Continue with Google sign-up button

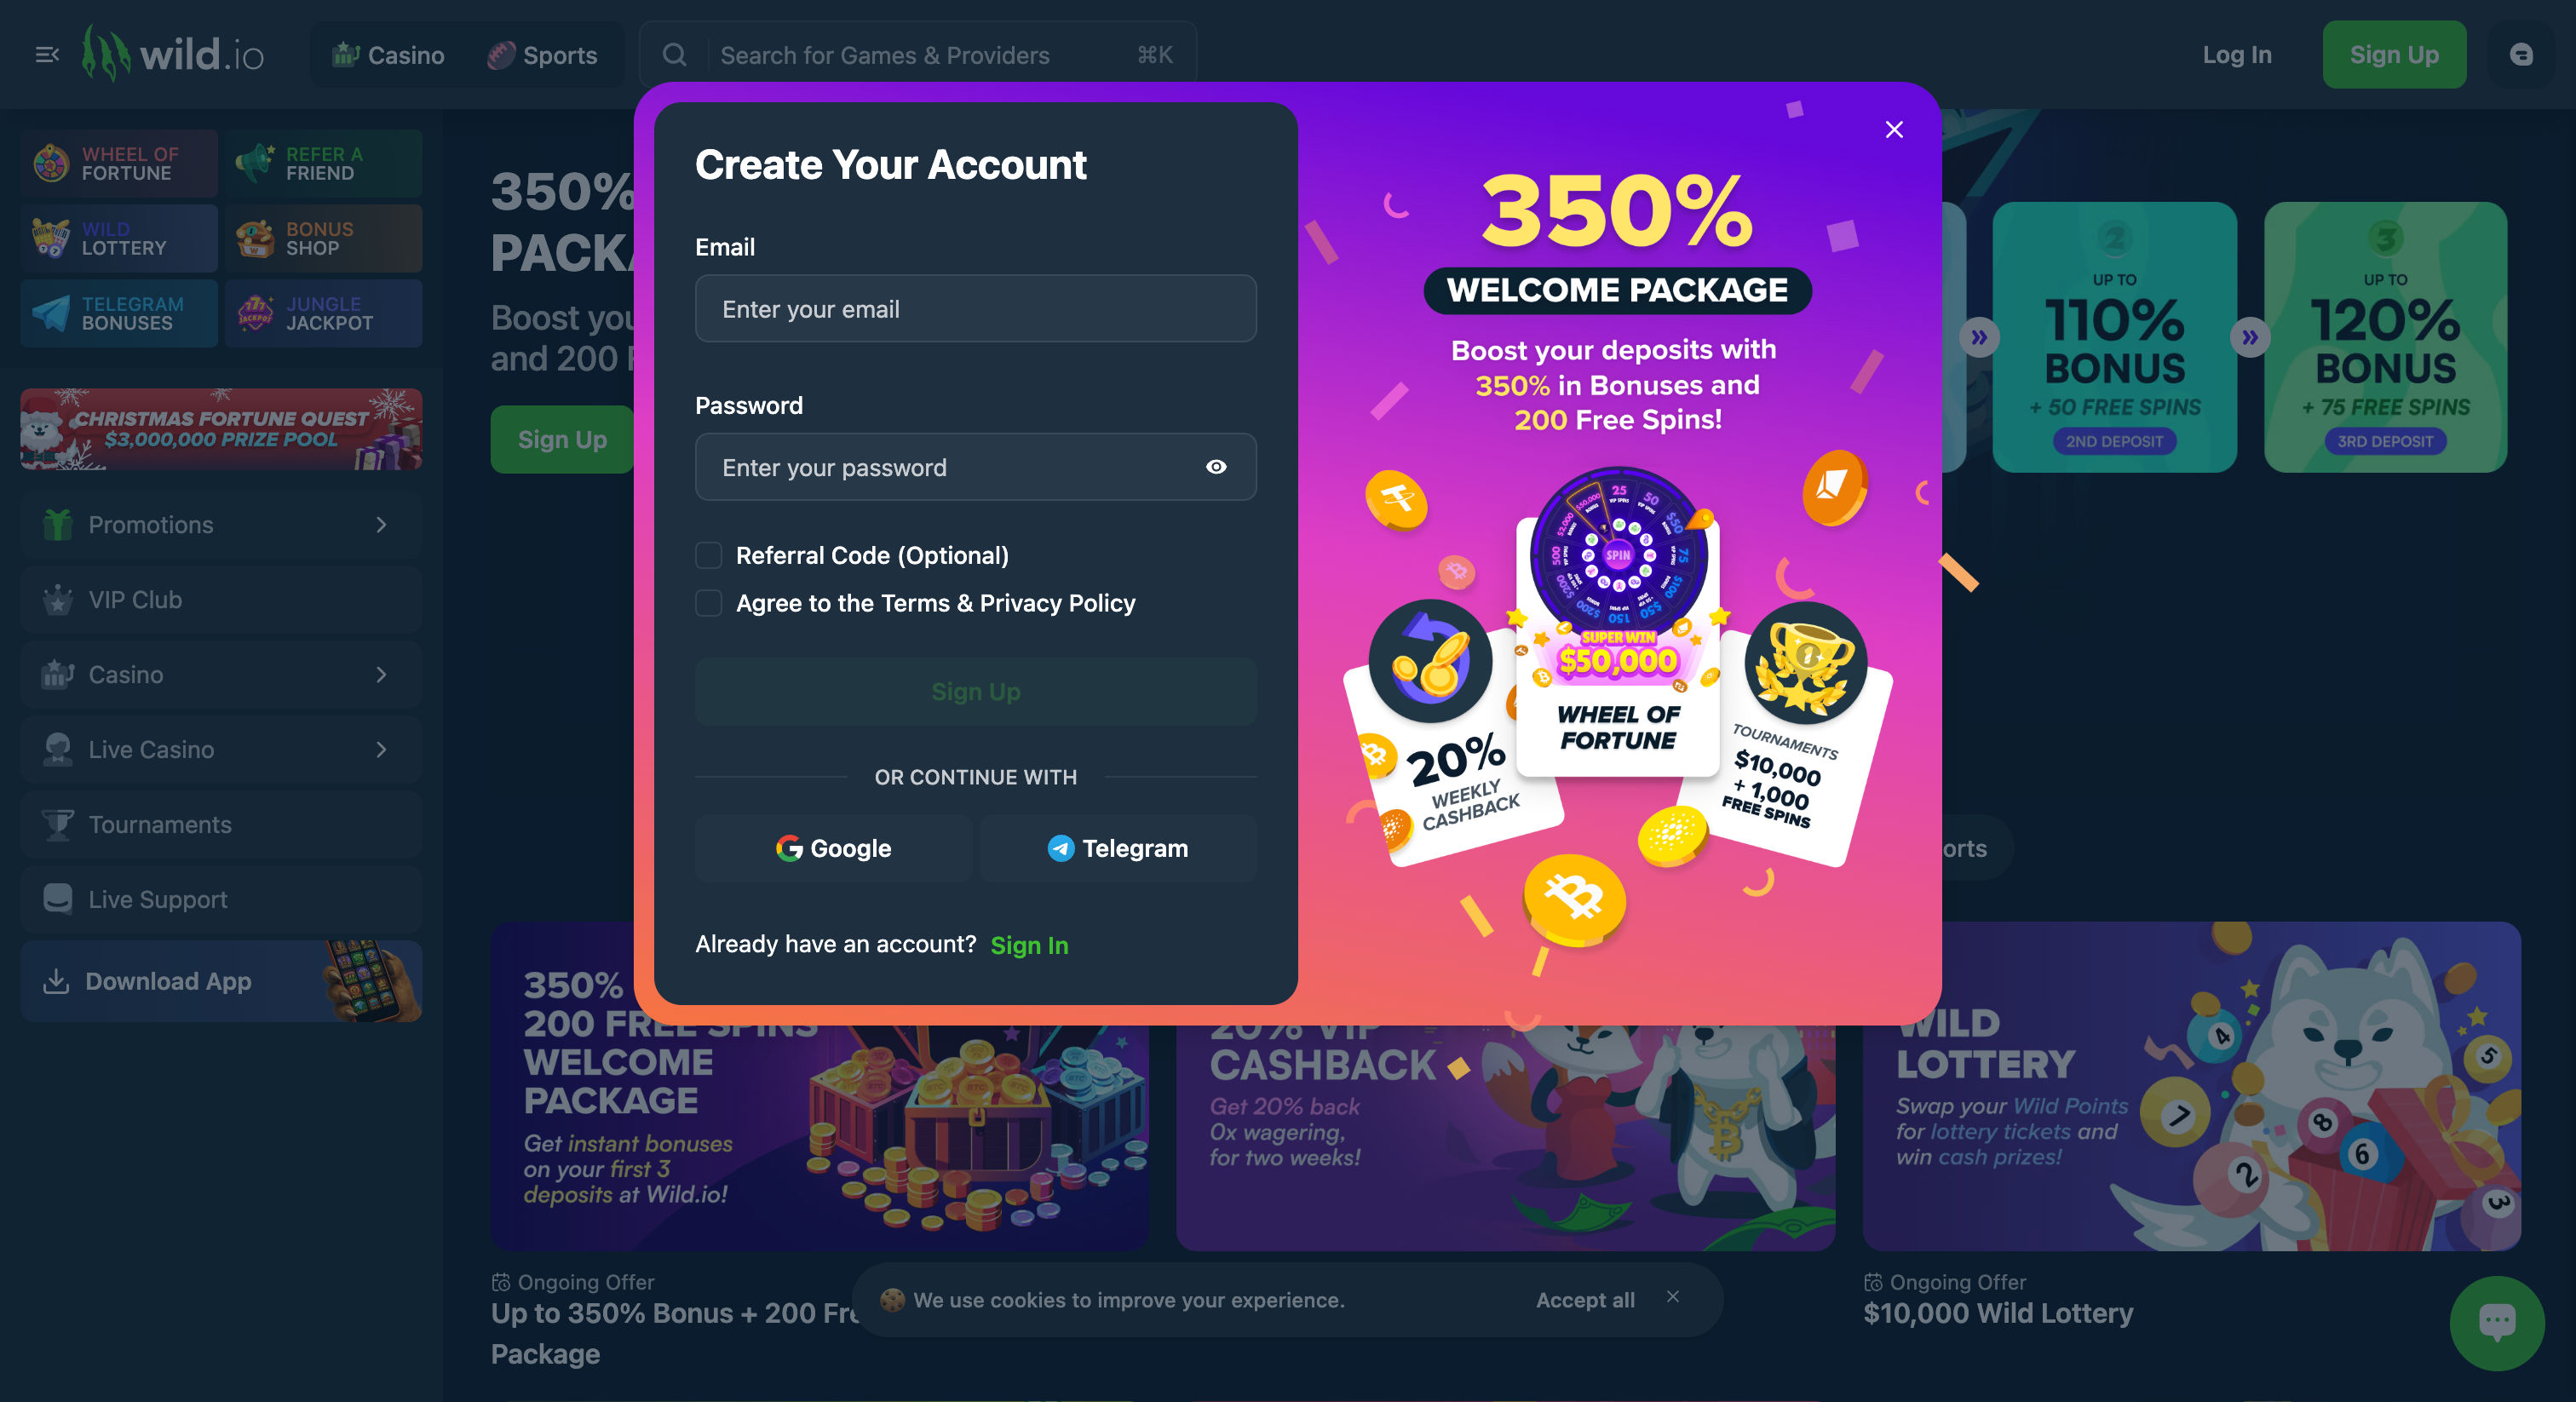tap(833, 848)
